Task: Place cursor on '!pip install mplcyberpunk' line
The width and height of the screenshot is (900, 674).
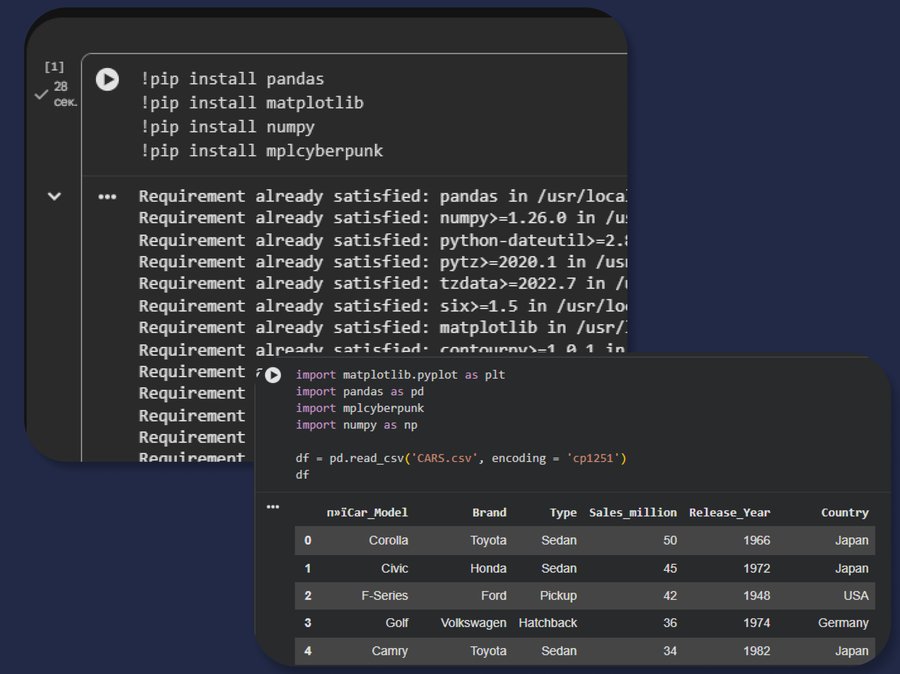Action: (x=261, y=151)
